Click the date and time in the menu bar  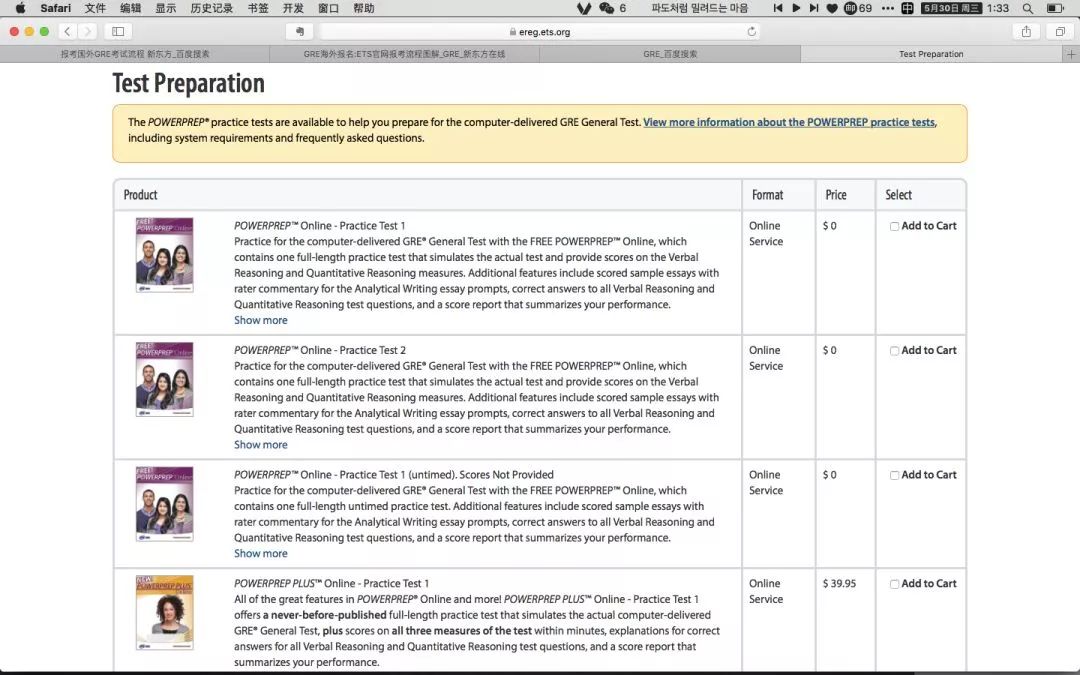pyautogui.click(x=965, y=8)
